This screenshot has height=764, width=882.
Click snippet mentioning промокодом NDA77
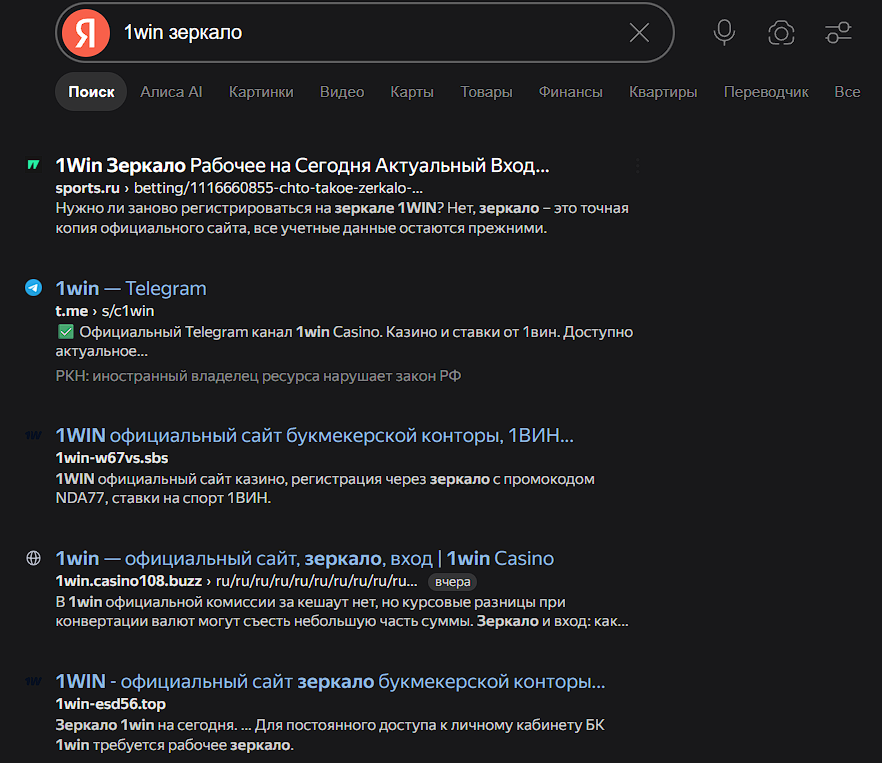click(x=325, y=488)
